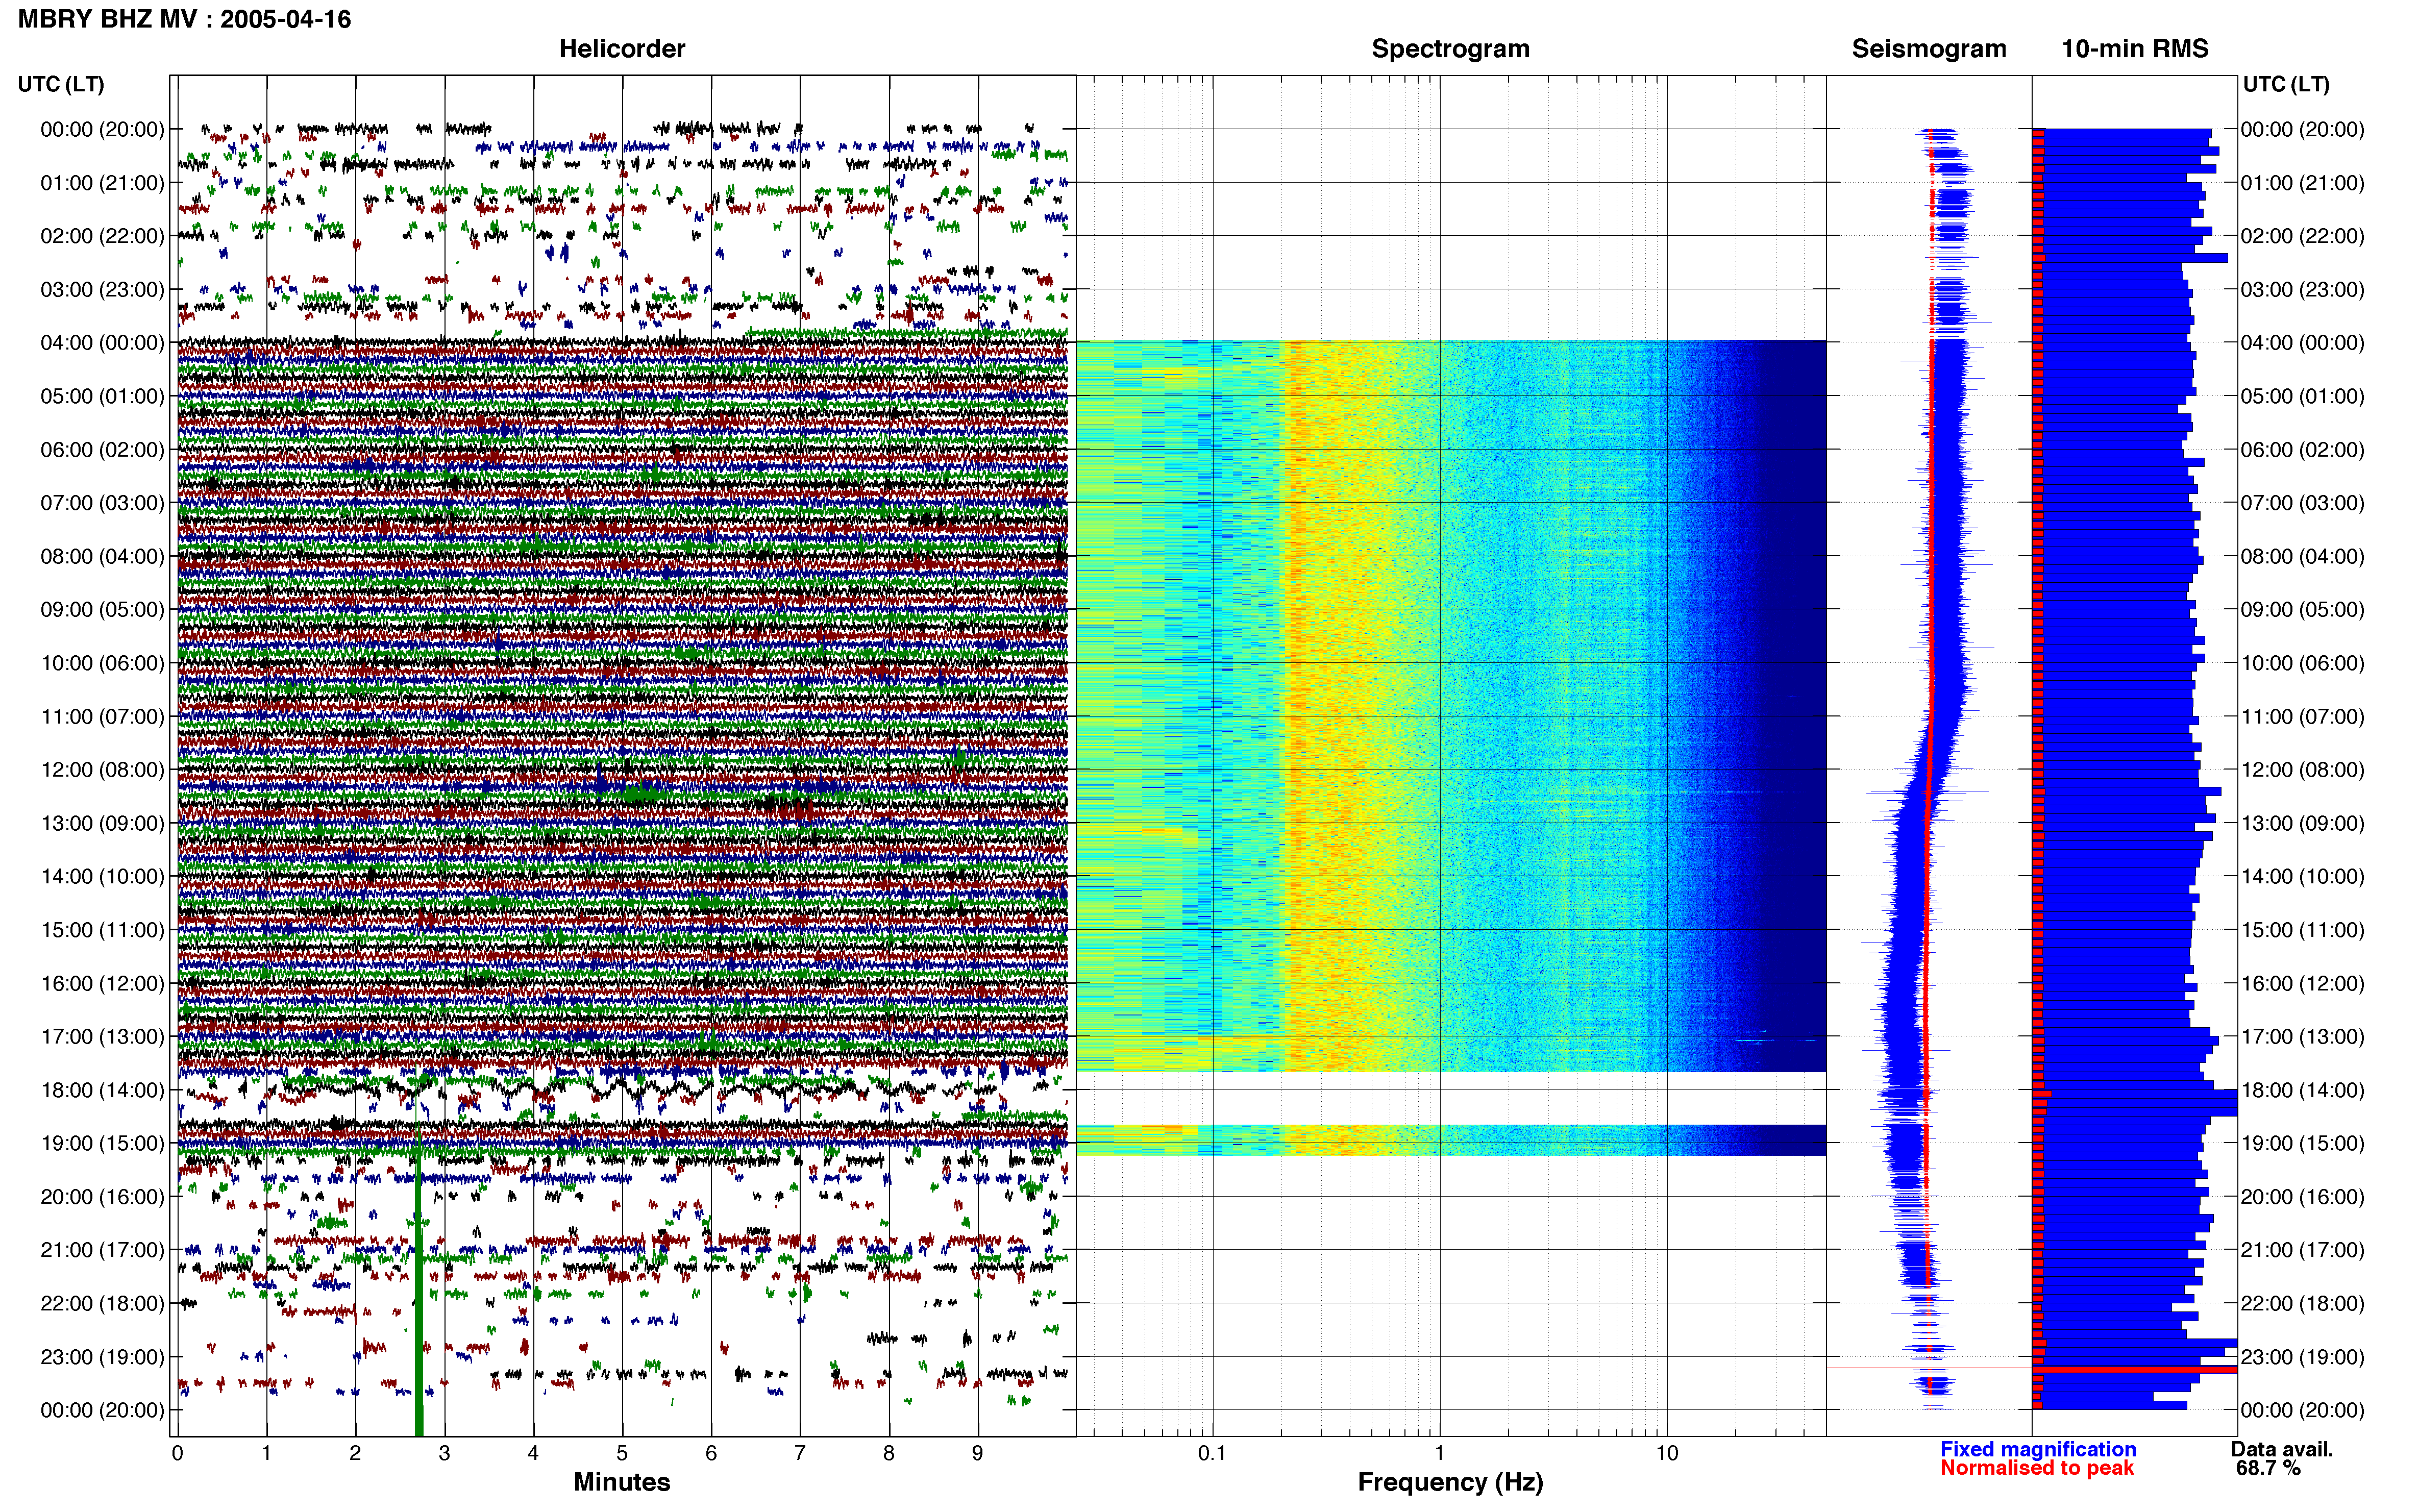
Task: Click 'UTC (LT)' label beside the Helicorder
Action: tap(61, 84)
